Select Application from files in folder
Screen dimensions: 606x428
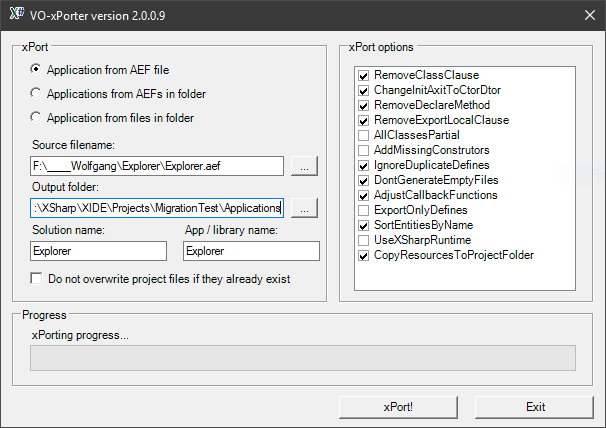click(x=37, y=118)
